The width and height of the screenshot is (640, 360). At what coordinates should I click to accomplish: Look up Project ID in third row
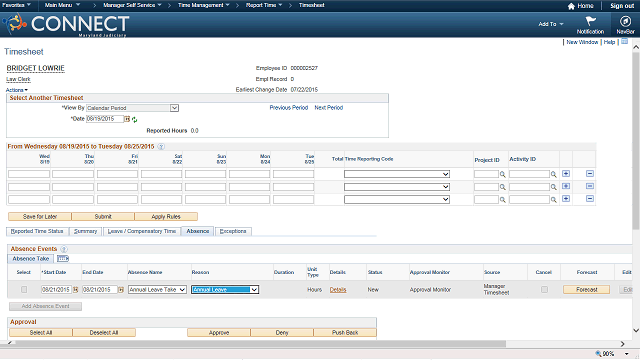click(503, 200)
